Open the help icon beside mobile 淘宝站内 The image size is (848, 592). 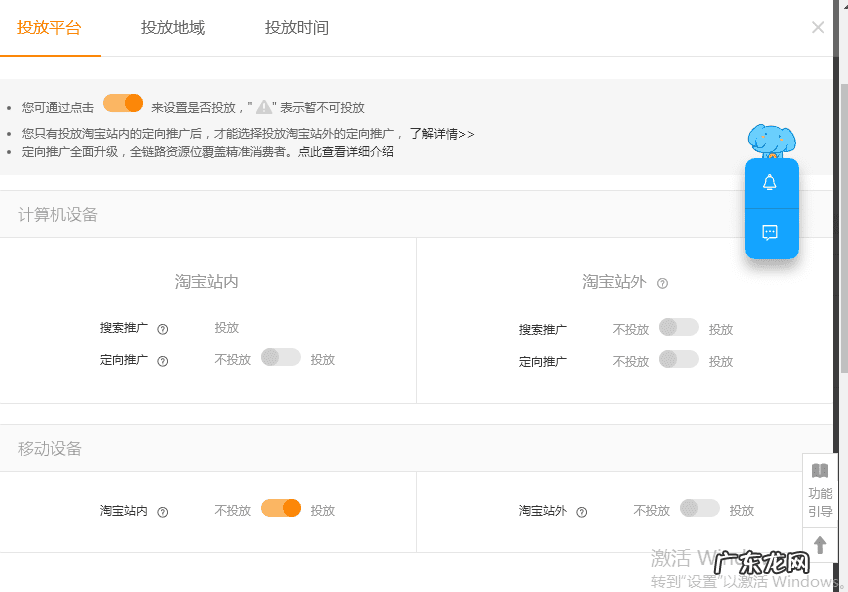(161, 510)
